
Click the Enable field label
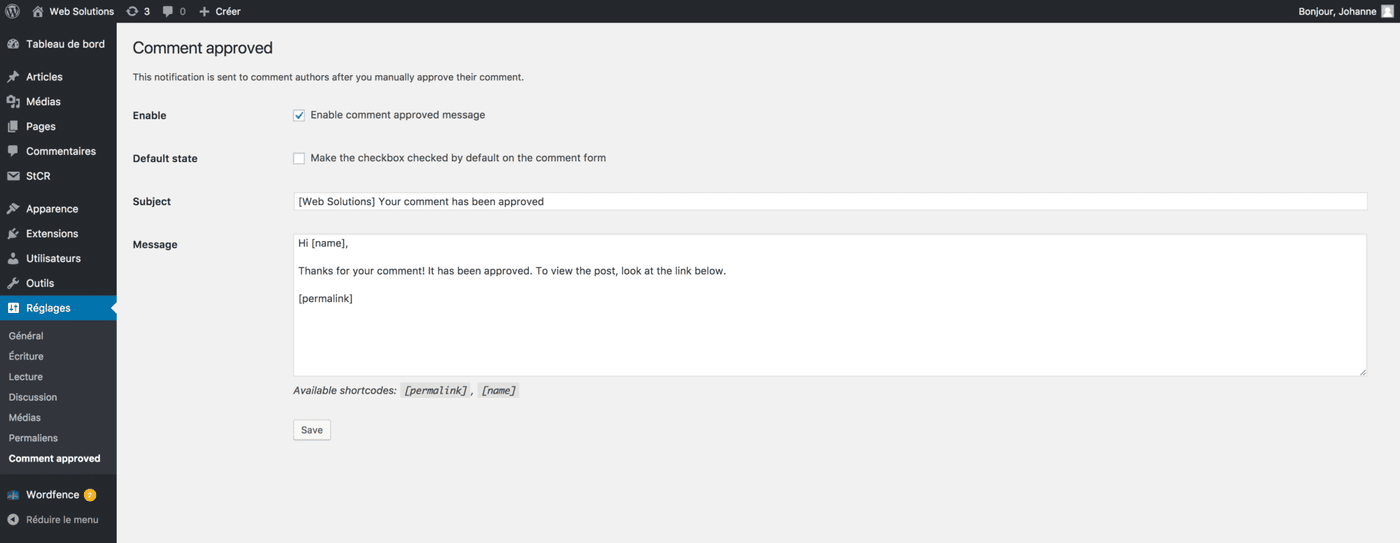pos(150,116)
